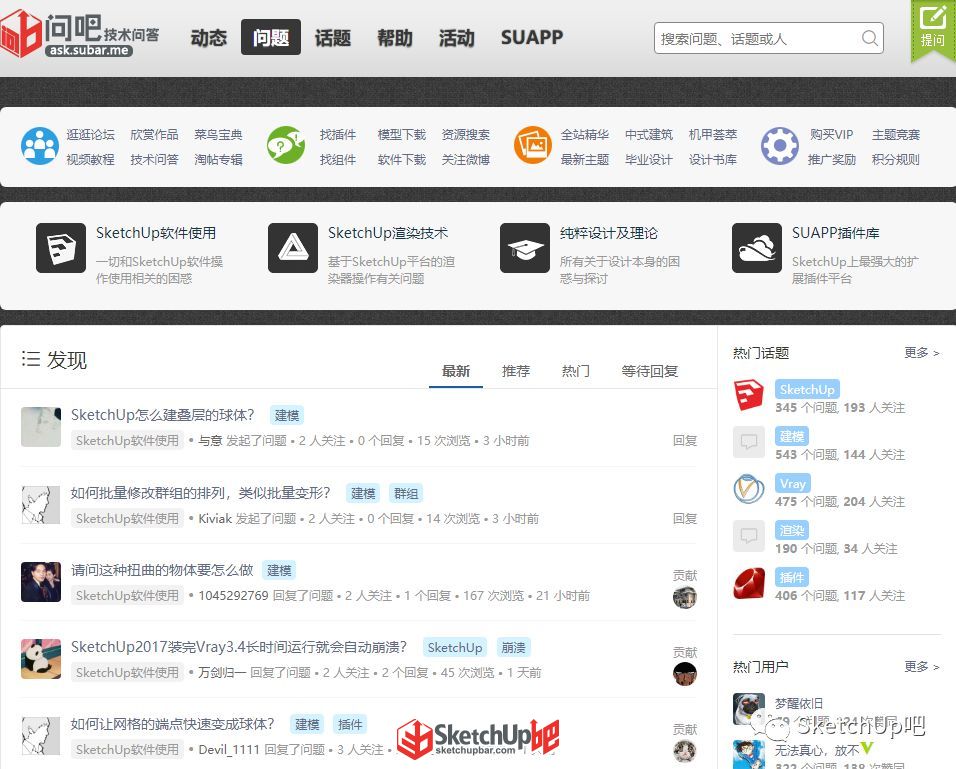Image resolution: width=956 pixels, height=769 pixels.
Task: Open the 帮助 nav item
Action: [395, 38]
